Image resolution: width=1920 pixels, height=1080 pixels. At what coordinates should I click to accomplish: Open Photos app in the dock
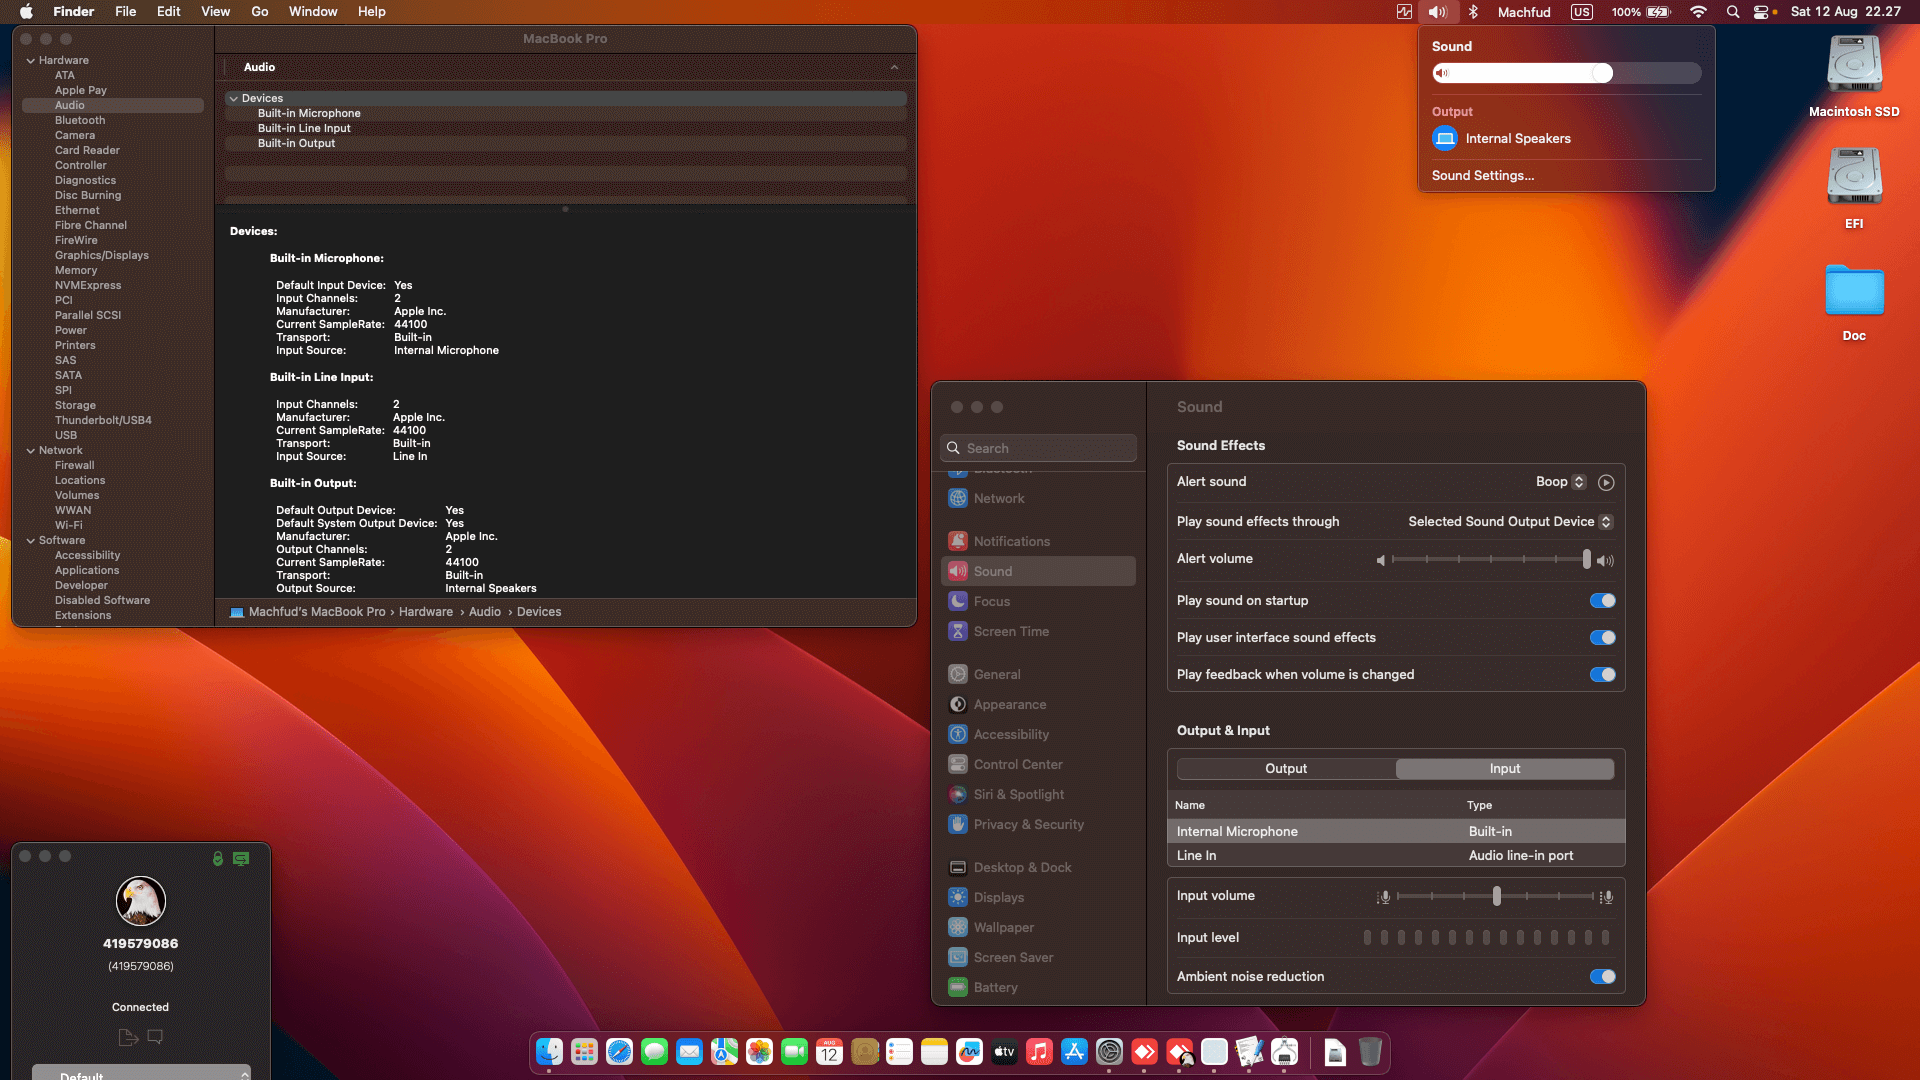(759, 1052)
